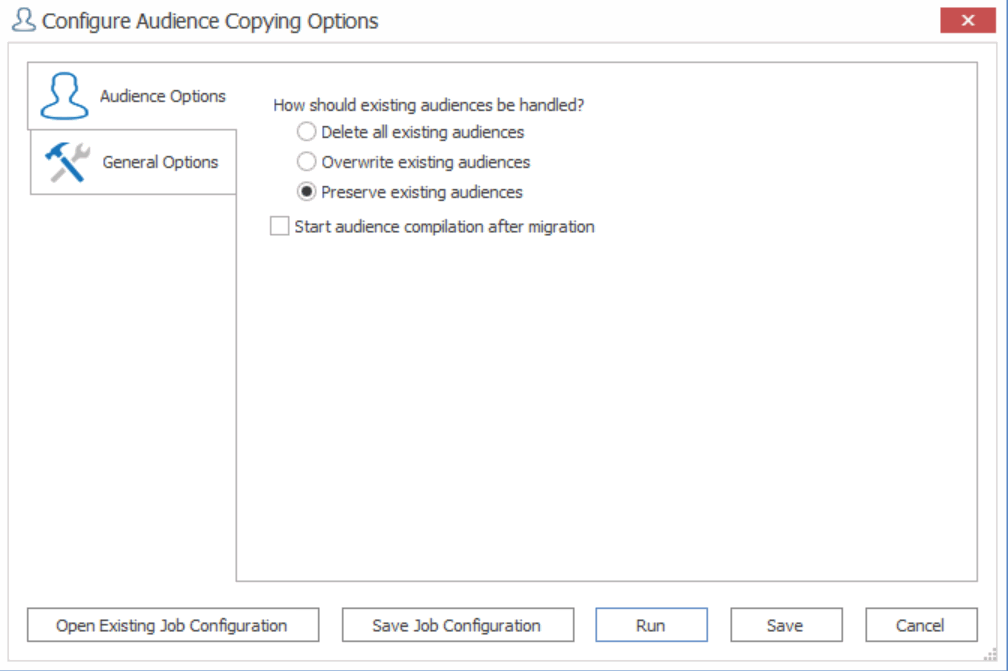1008x671 pixels.
Task: Select Preserve existing audiences
Action: pyautogui.click(x=306, y=192)
